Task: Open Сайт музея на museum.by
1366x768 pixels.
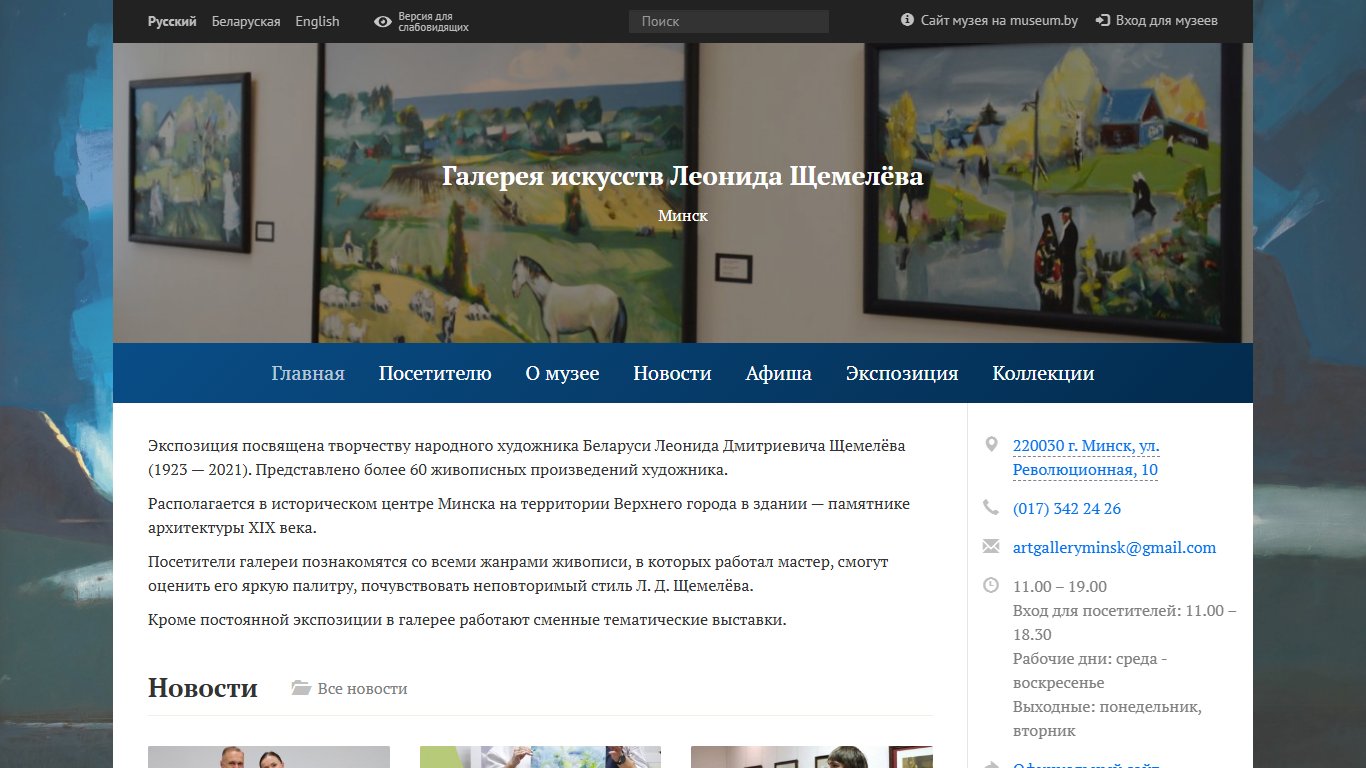Action: [x=999, y=20]
